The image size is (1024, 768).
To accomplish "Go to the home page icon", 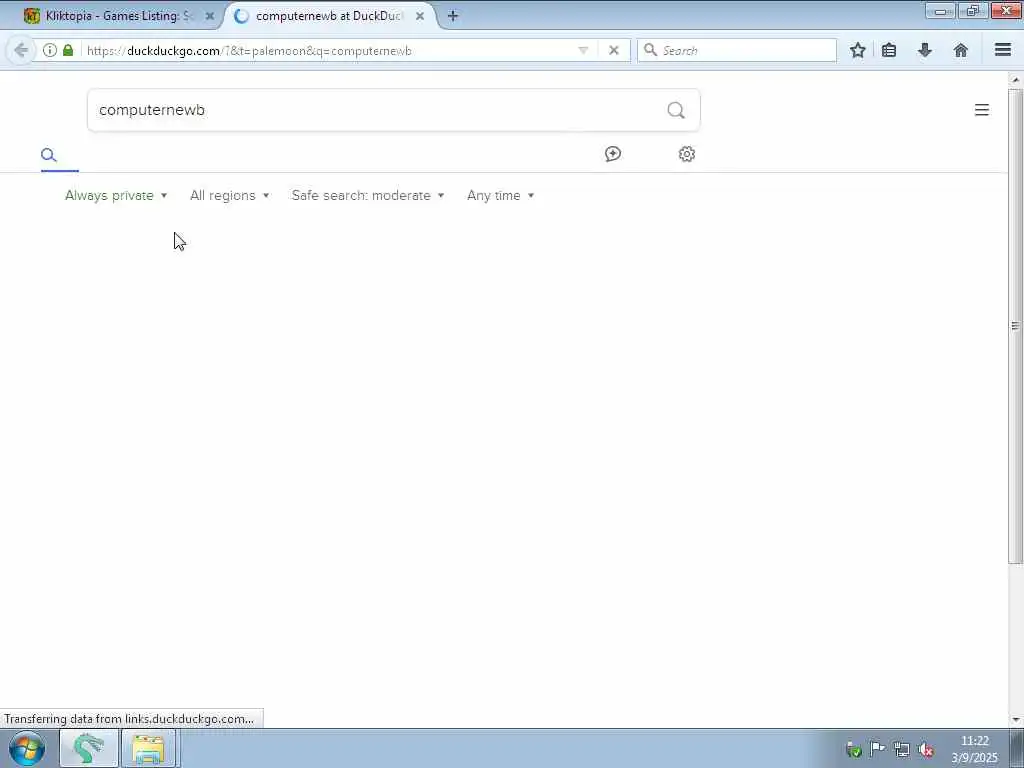I will pos(961,50).
